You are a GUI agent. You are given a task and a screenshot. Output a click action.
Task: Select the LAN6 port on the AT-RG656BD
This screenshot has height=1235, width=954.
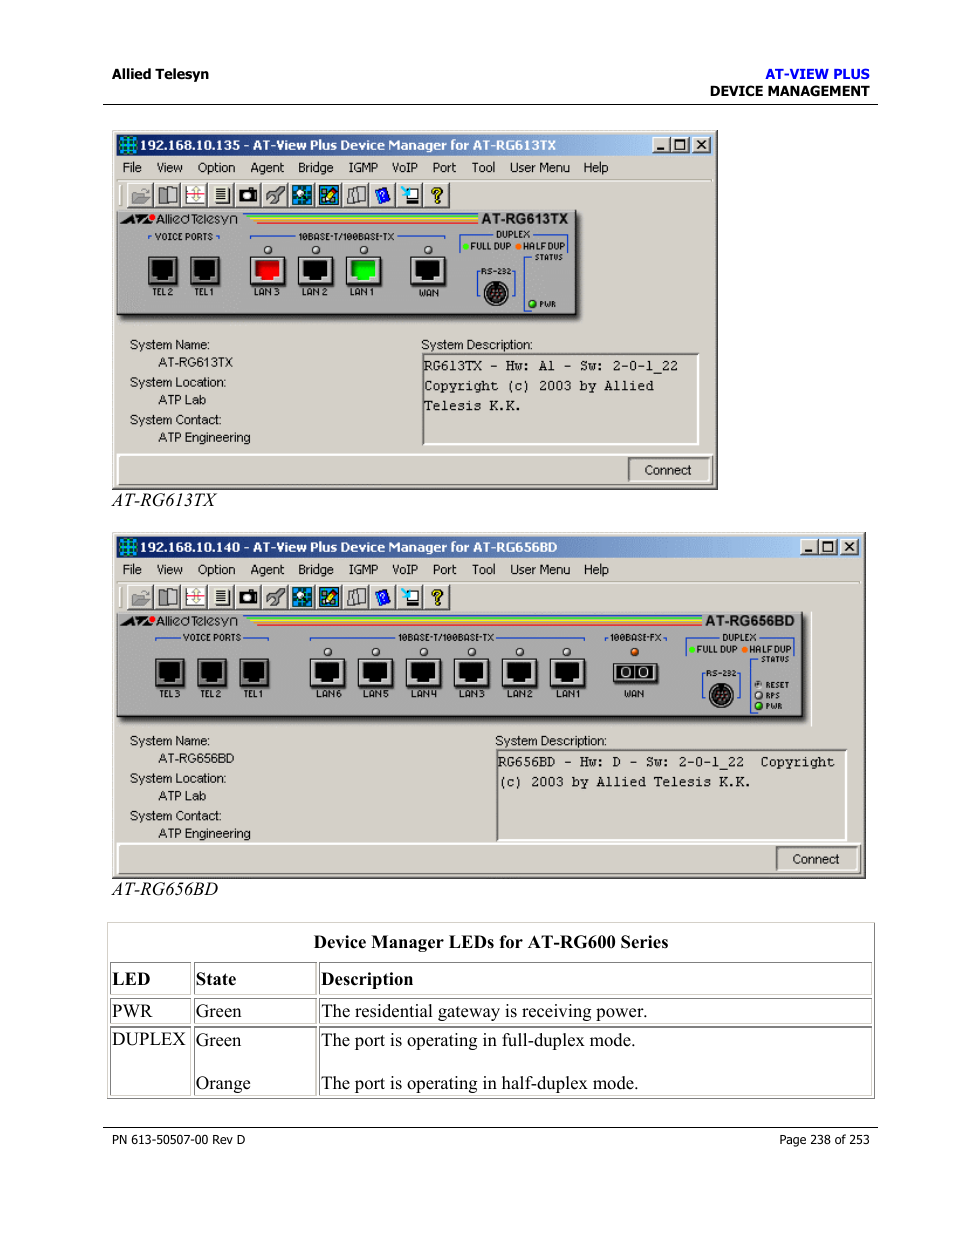click(x=328, y=673)
